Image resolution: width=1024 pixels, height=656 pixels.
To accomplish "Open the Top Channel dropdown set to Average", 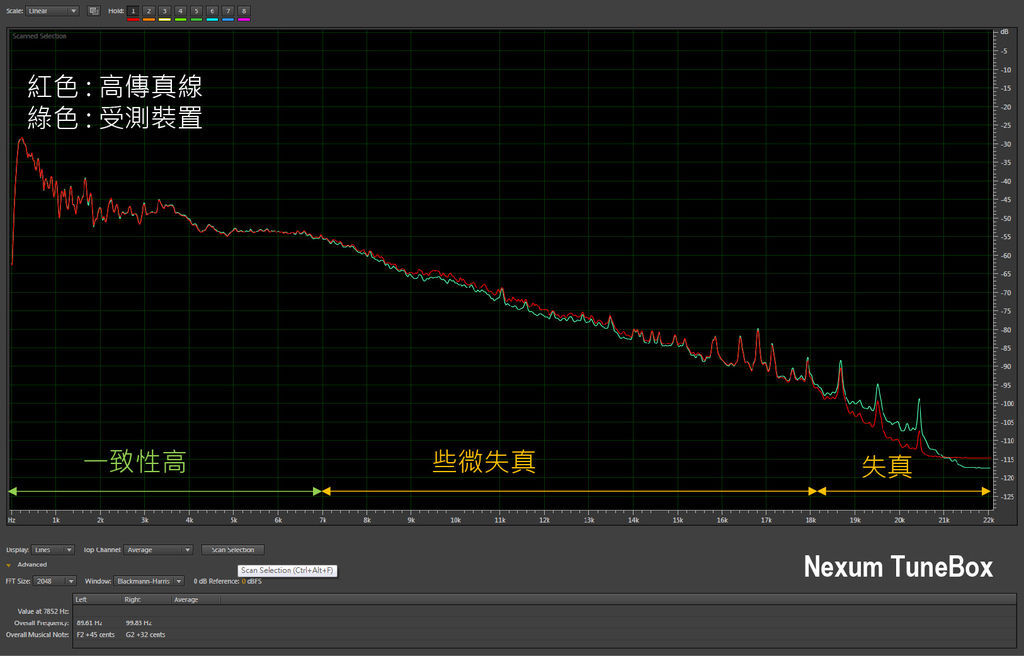I will click(158, 550).
